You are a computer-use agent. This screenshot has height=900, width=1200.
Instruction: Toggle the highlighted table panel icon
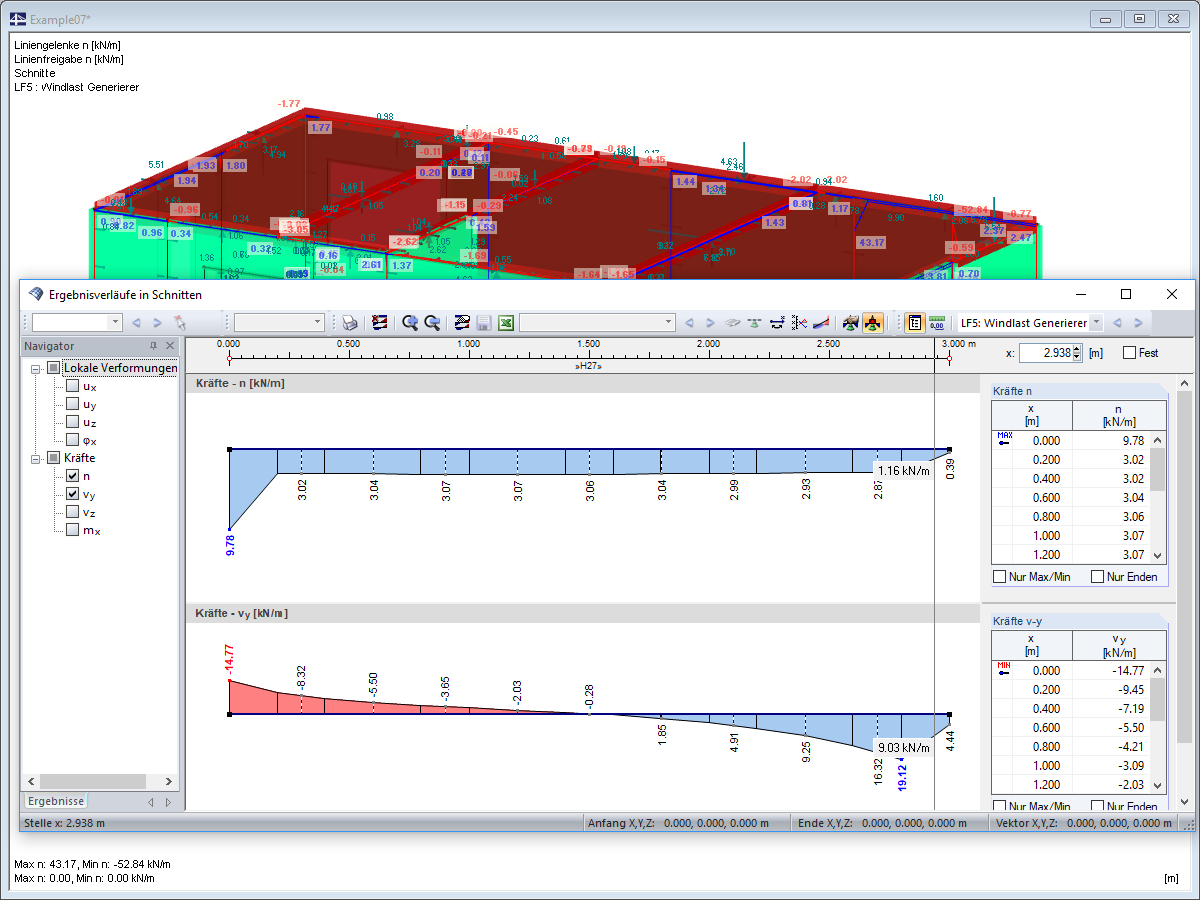[x=914, y=323]
